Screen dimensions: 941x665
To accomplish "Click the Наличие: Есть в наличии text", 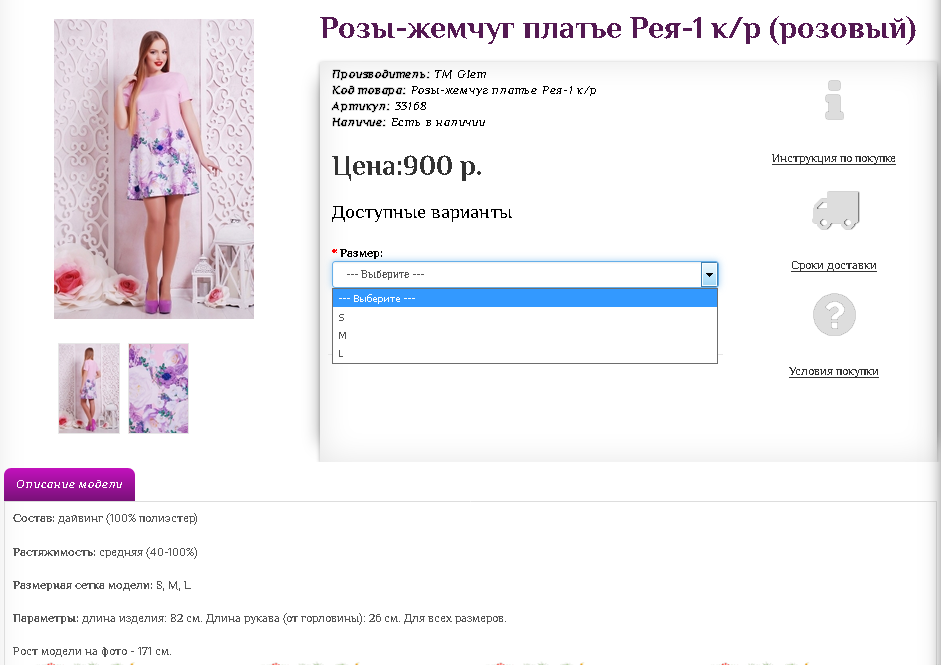I will point(408,122).
